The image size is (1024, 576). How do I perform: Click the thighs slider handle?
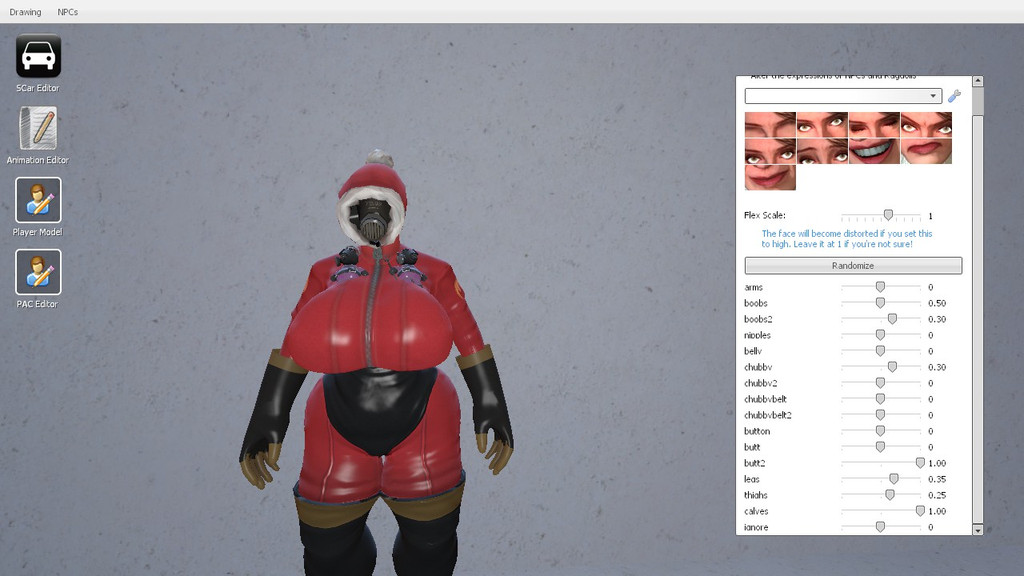pos(890,495)
